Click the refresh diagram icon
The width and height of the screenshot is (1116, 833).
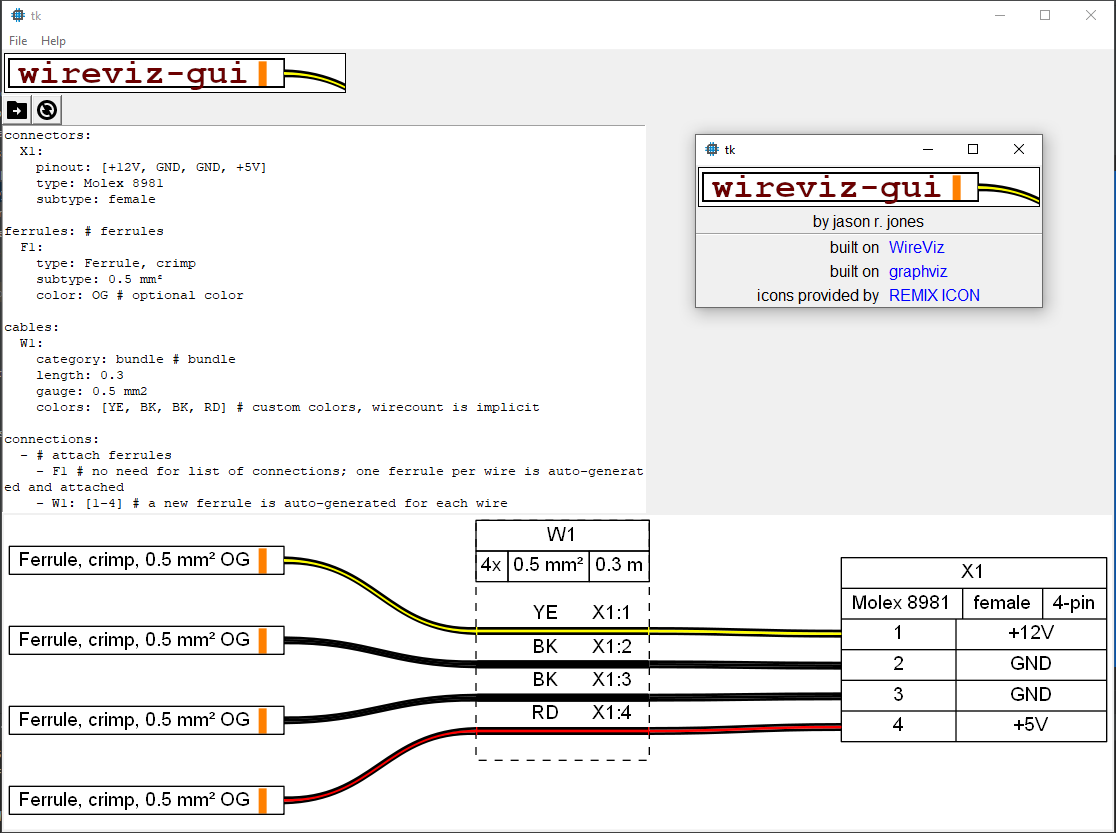(x=46, y=110)
